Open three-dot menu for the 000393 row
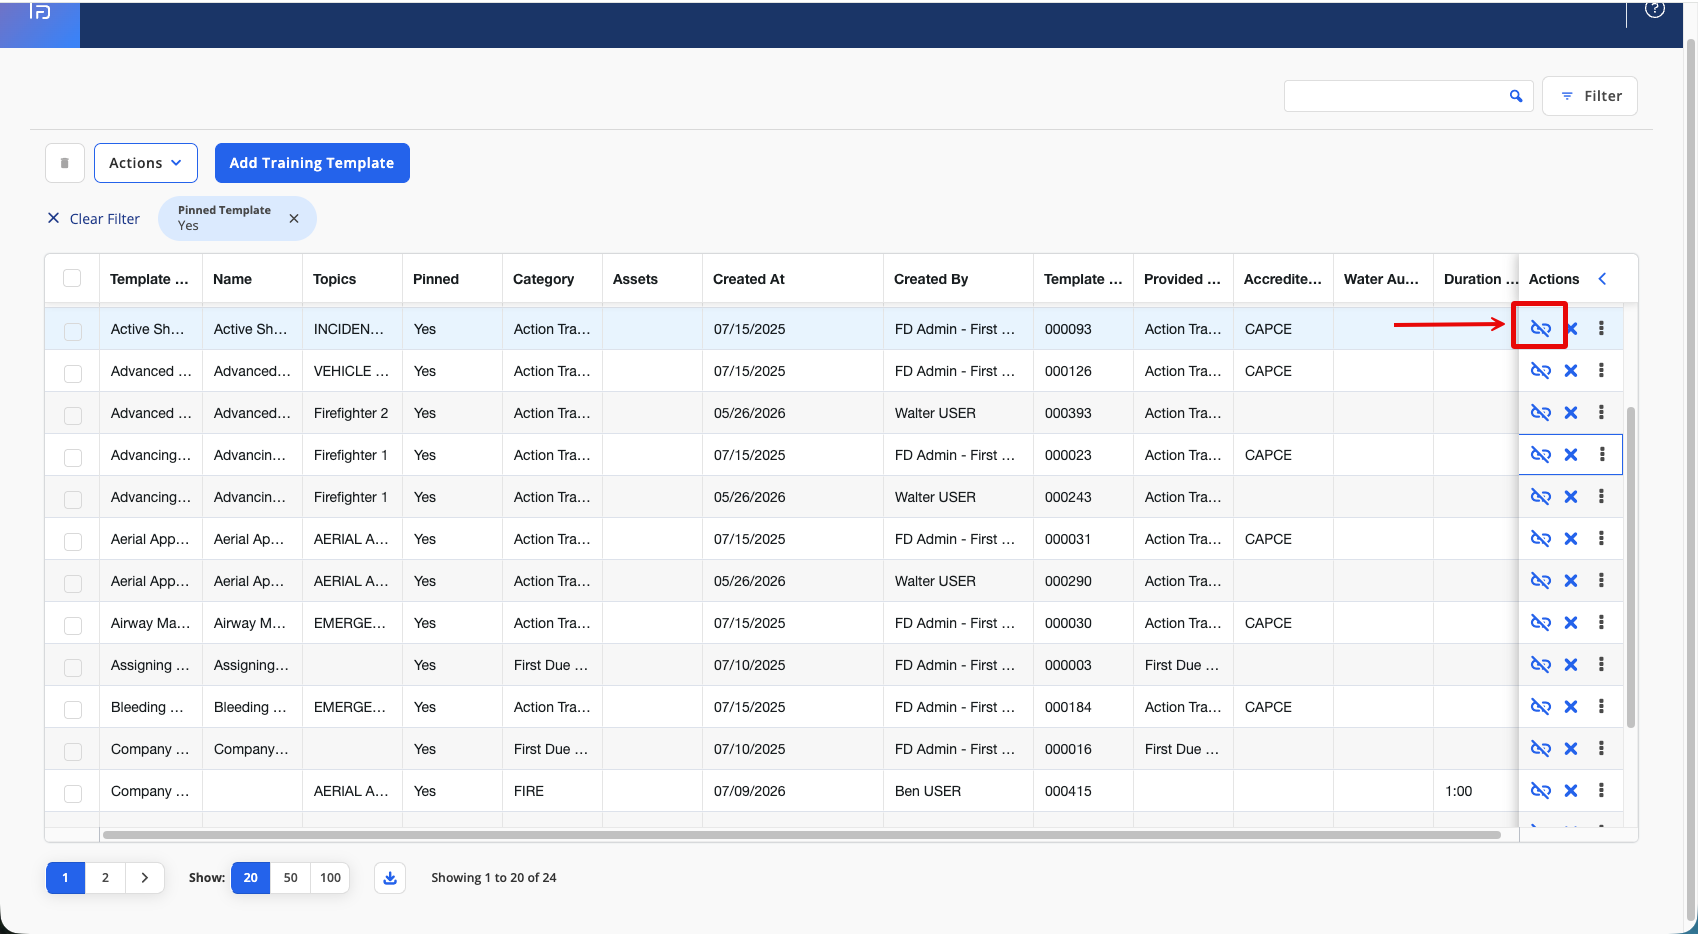Viewport: 1699px width, 934px height. coord(1601,412)
